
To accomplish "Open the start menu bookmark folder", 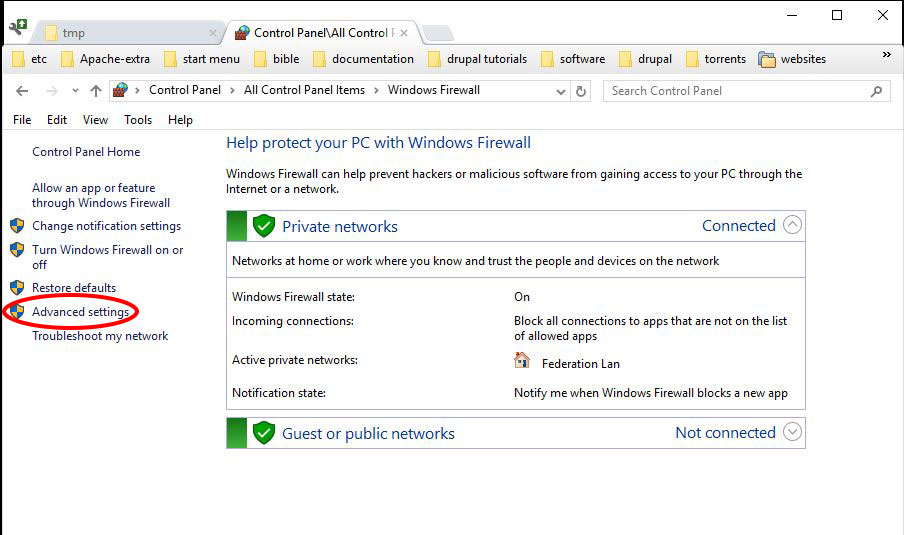I will [201, 59].
